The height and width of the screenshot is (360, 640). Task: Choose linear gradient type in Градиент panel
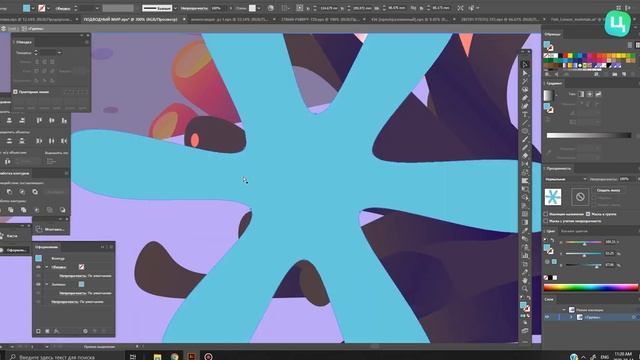point(581,94)
